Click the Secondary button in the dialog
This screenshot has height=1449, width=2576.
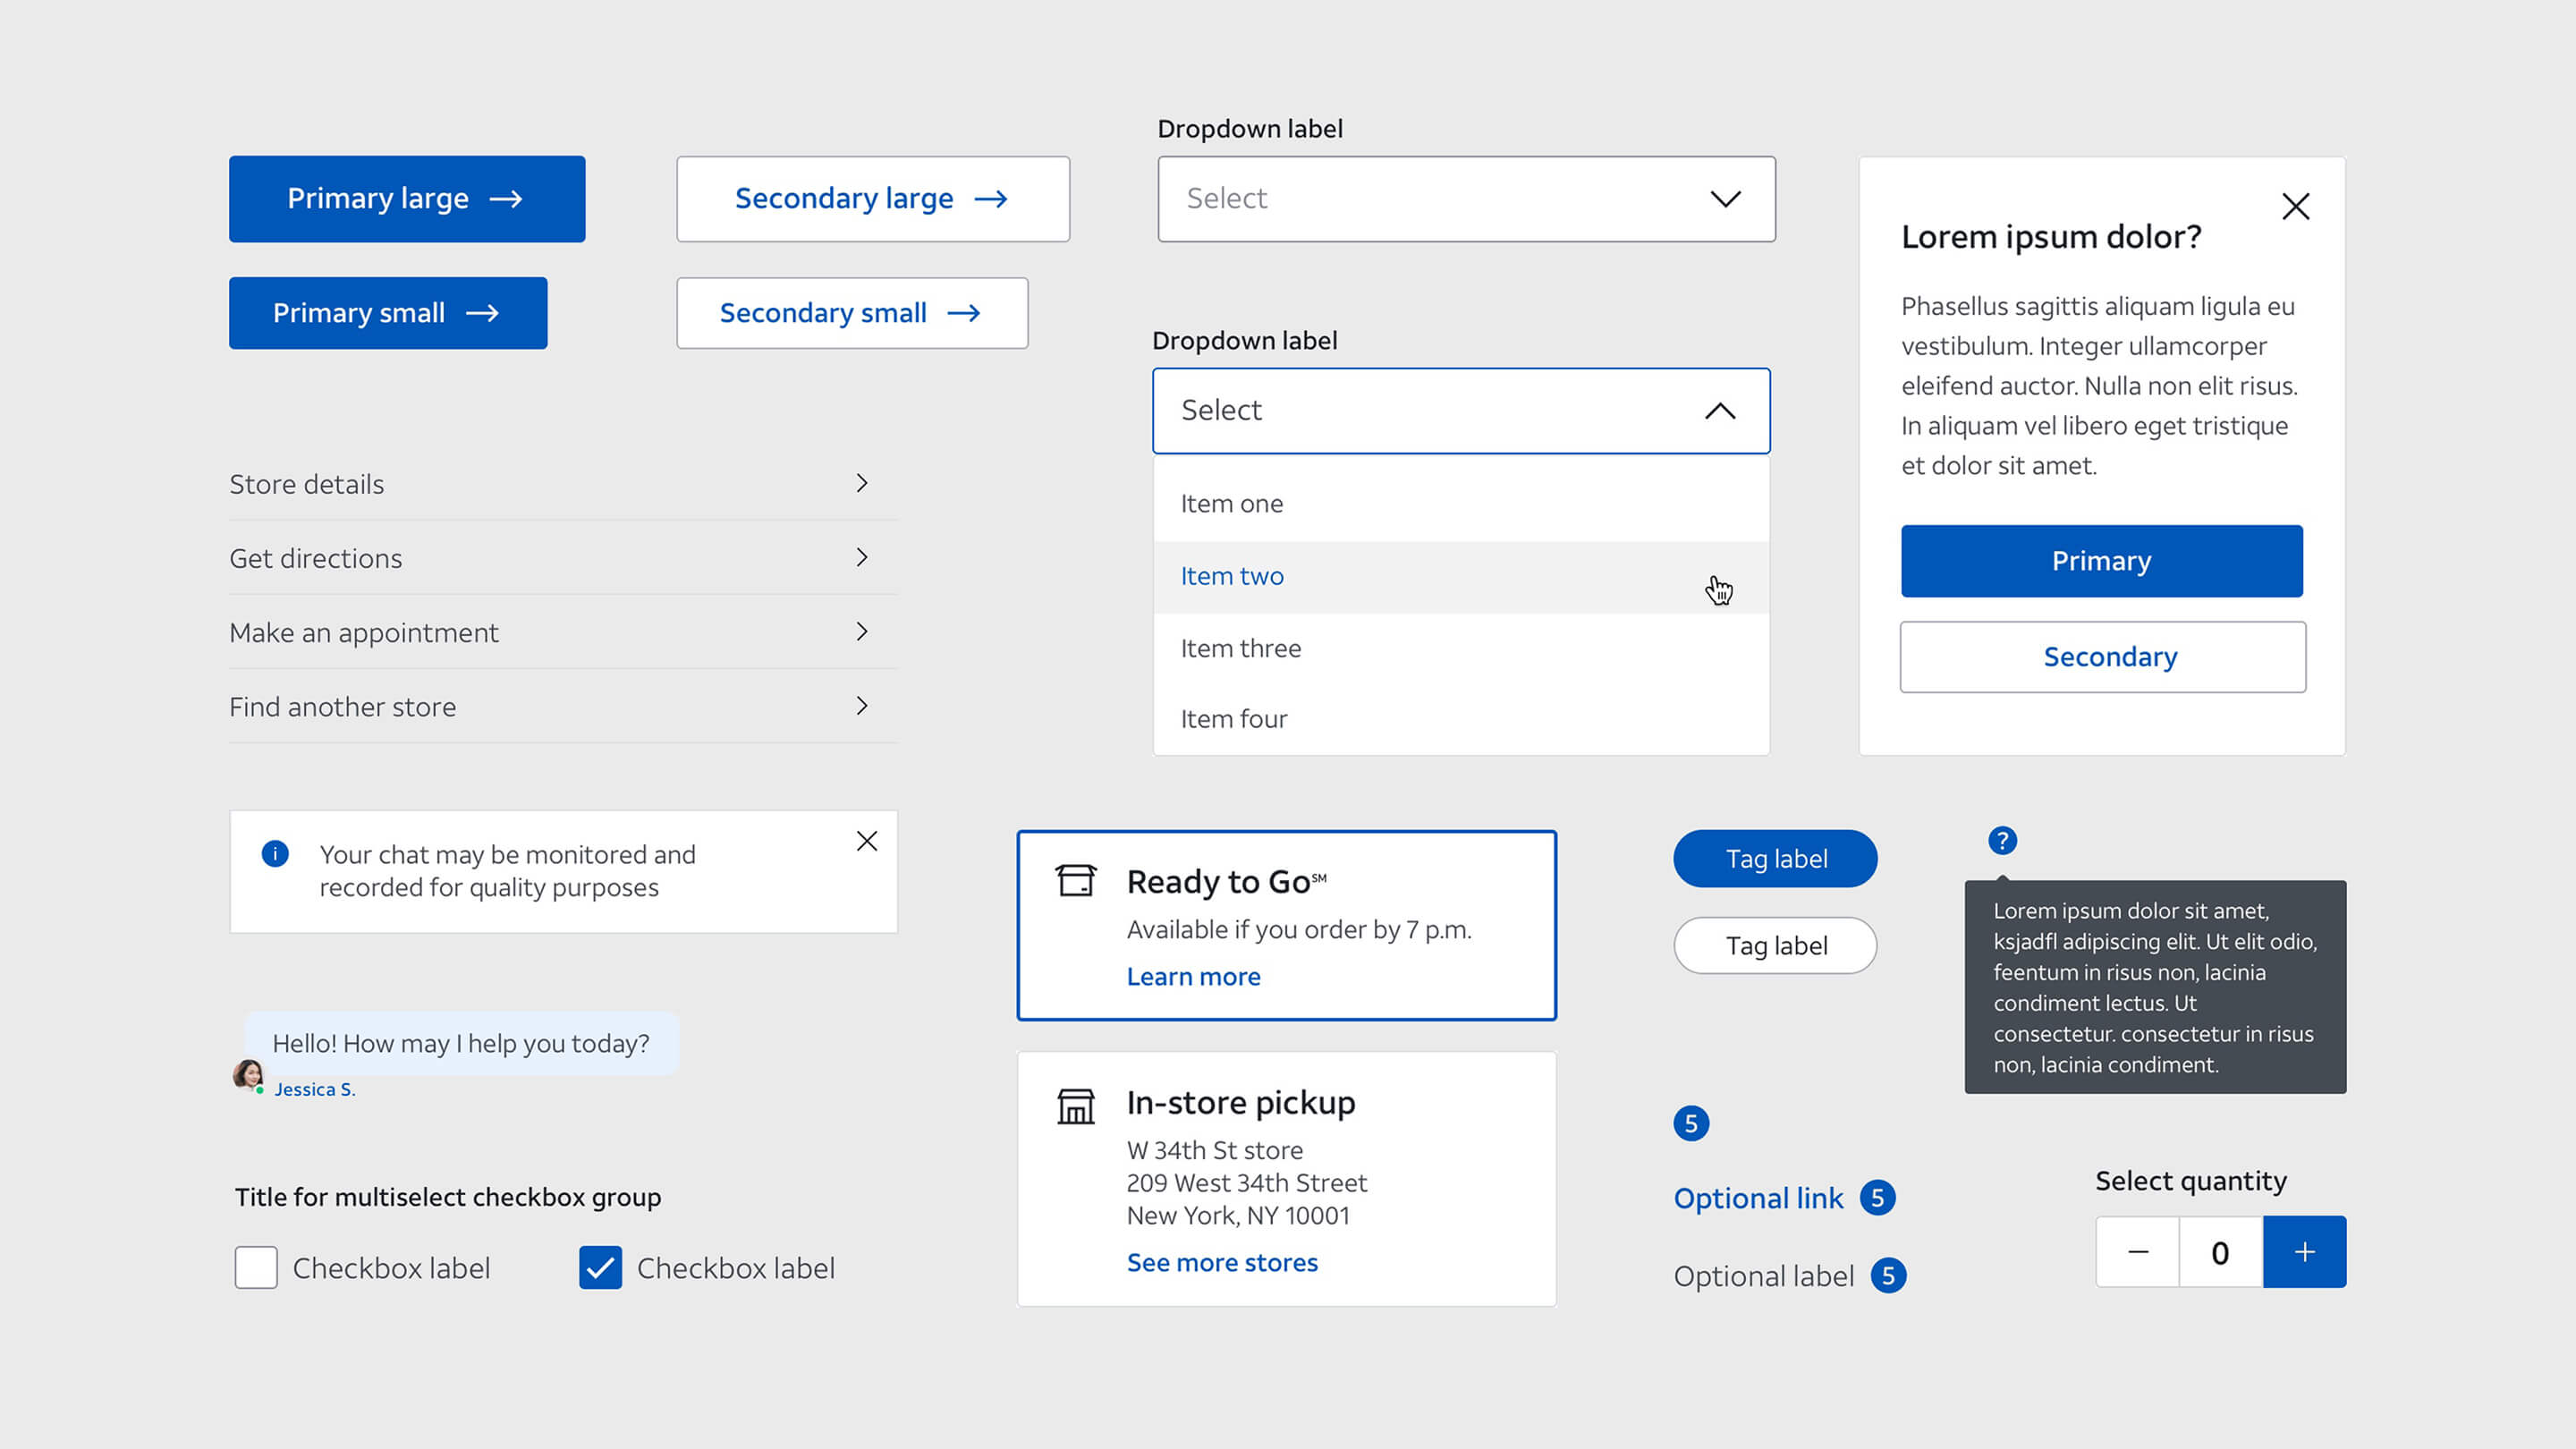[x=2102, y=657]
